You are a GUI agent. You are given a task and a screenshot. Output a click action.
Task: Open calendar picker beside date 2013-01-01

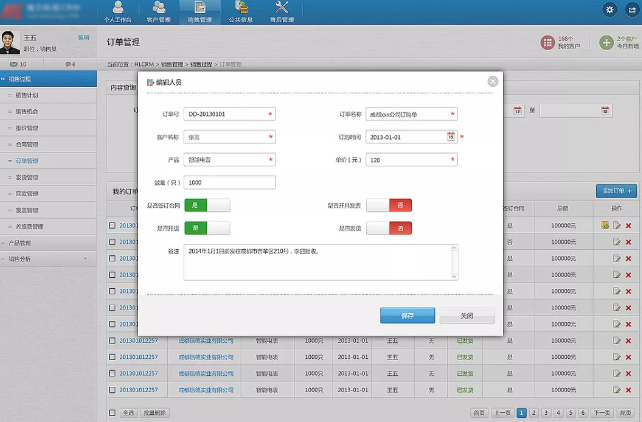click(451, 135)
